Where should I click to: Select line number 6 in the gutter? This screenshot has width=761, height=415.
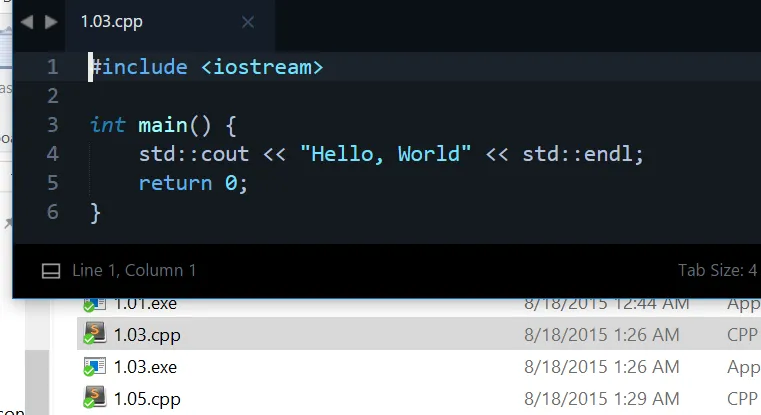(52, 213)
